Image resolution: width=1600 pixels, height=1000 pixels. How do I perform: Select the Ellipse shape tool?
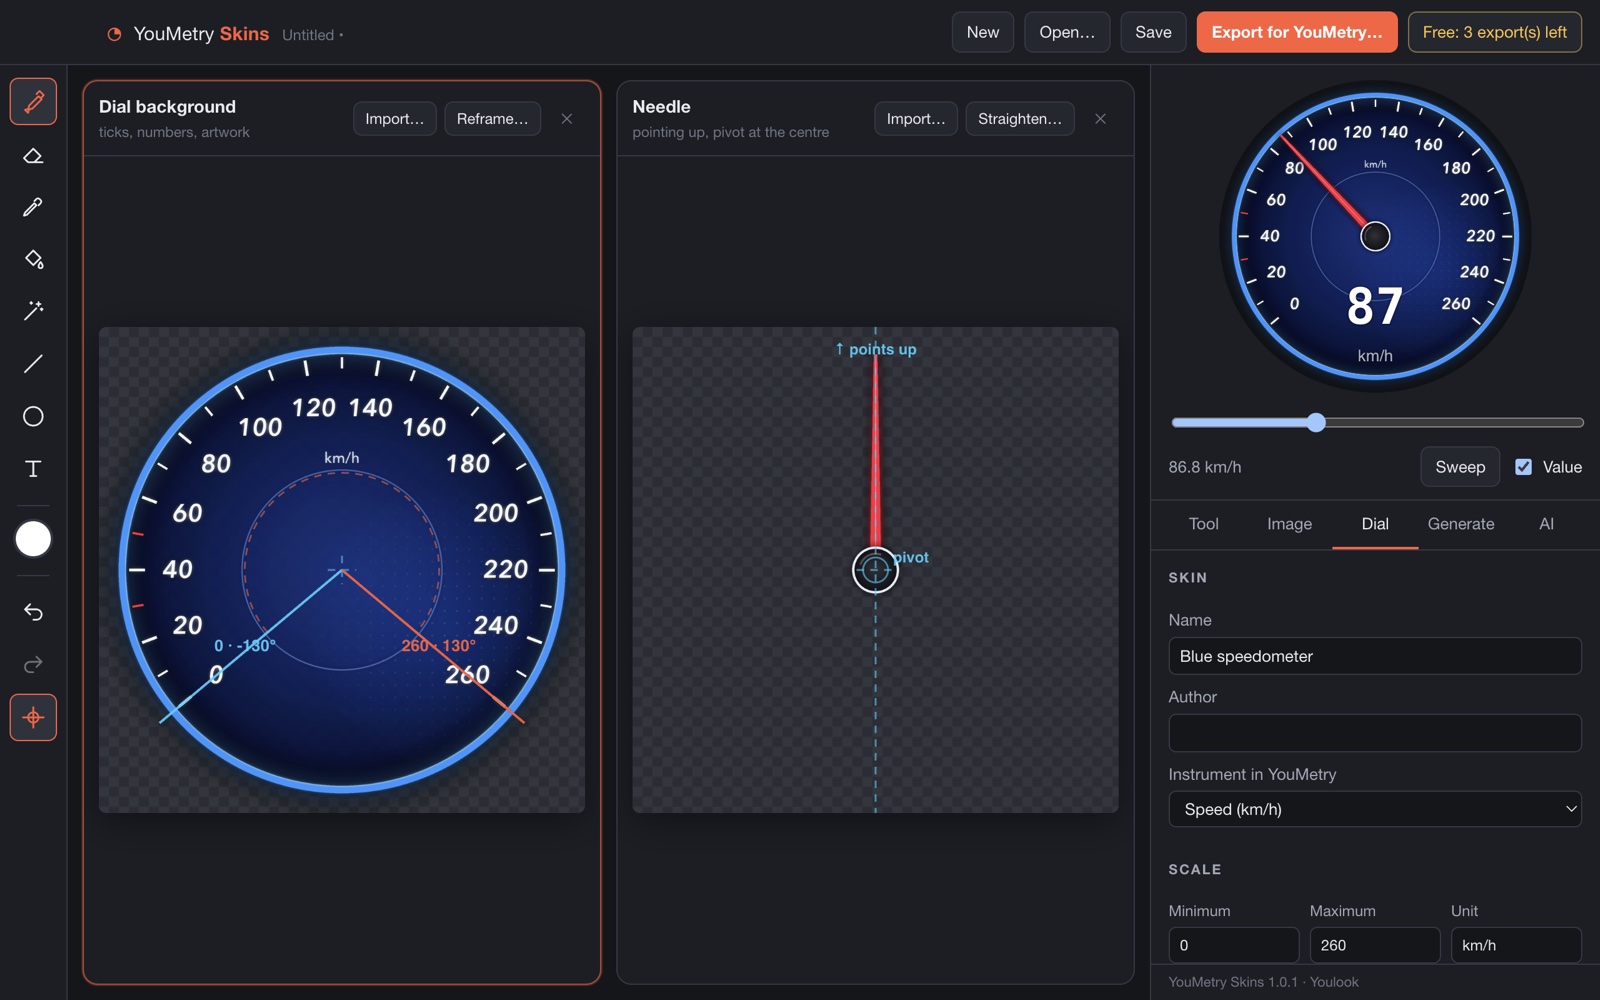click(33, 416)
